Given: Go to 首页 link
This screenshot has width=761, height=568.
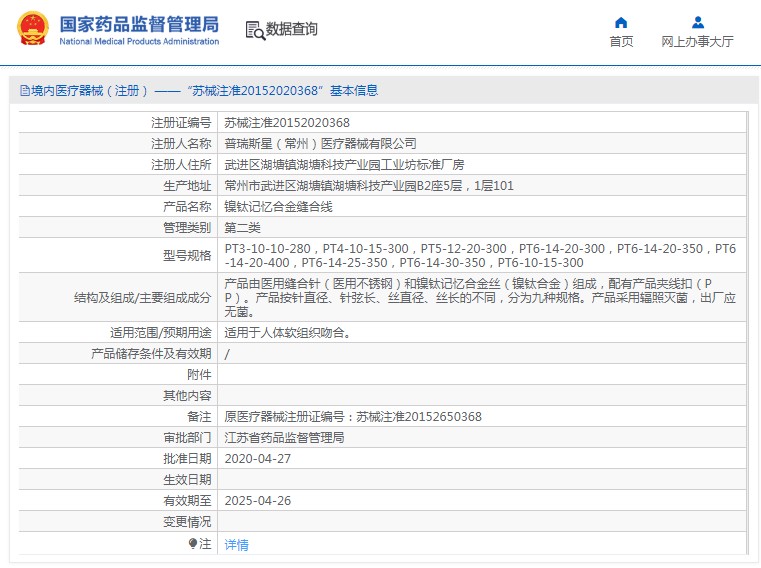Looking at the screenshot, I should (x=621, y=42).
